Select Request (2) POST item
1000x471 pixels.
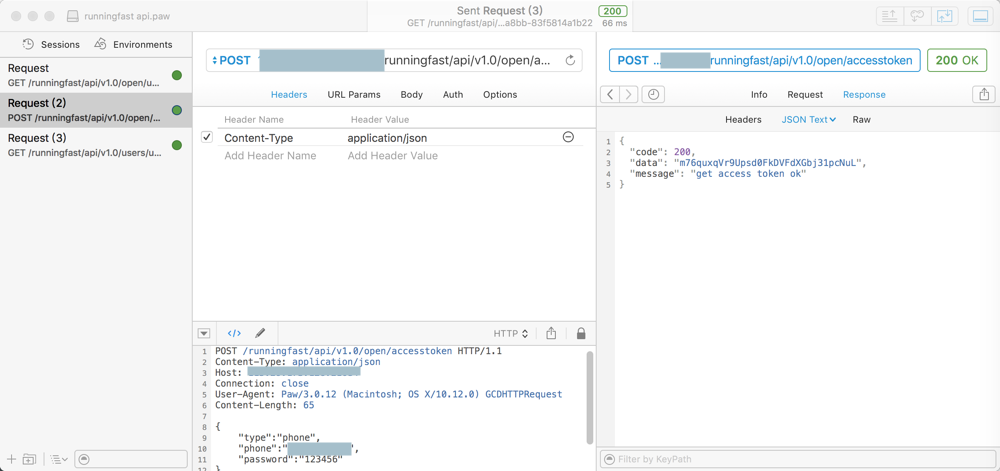pyautogui.click(x=96, y=110)
